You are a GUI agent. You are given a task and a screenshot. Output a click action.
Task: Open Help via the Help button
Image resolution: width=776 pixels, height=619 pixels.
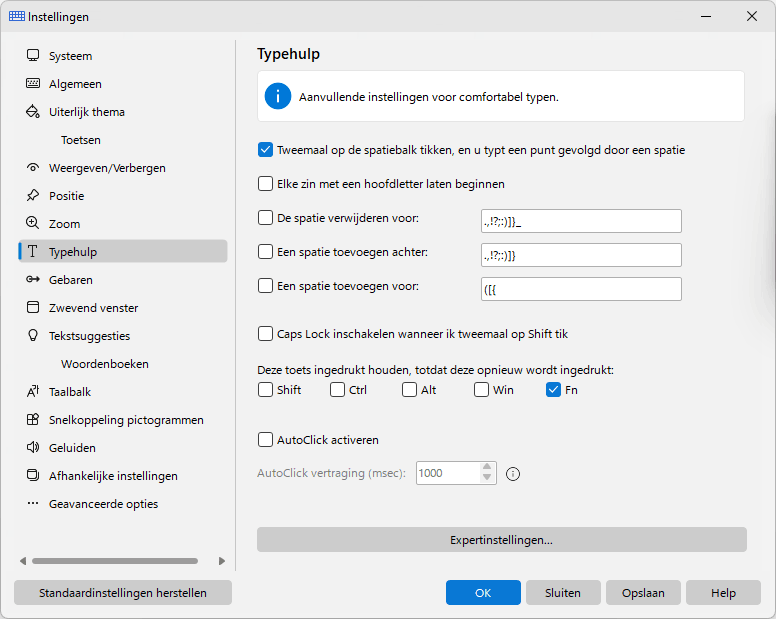[723, 593]
